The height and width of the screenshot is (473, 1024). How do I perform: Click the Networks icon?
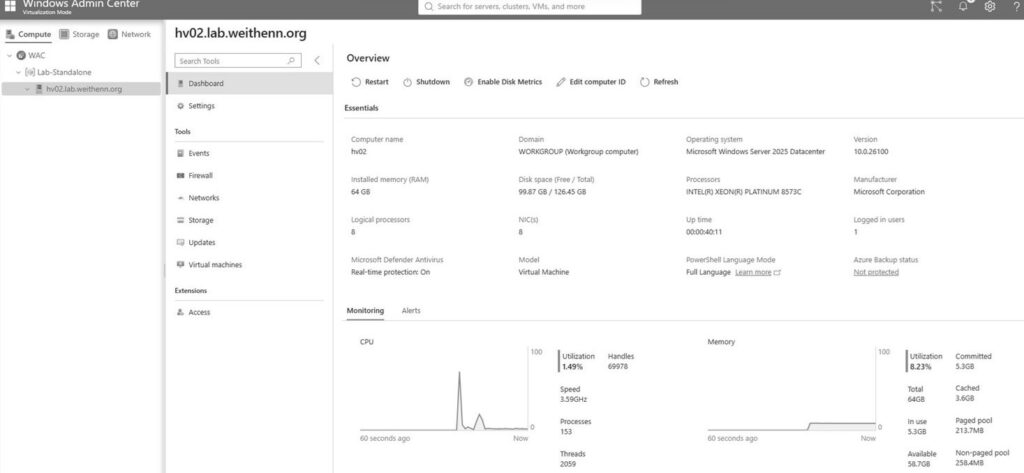pos(181,198)
